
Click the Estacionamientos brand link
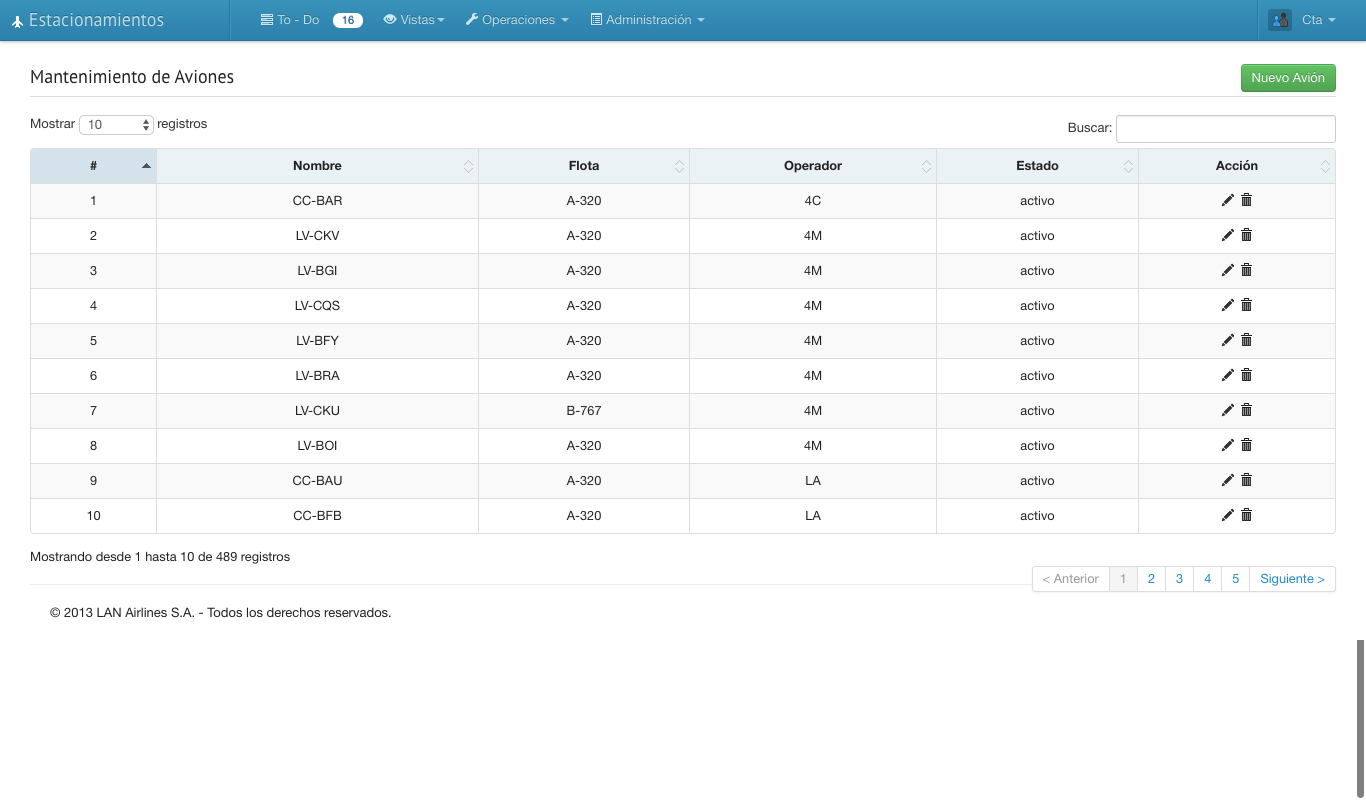point(88,20)
